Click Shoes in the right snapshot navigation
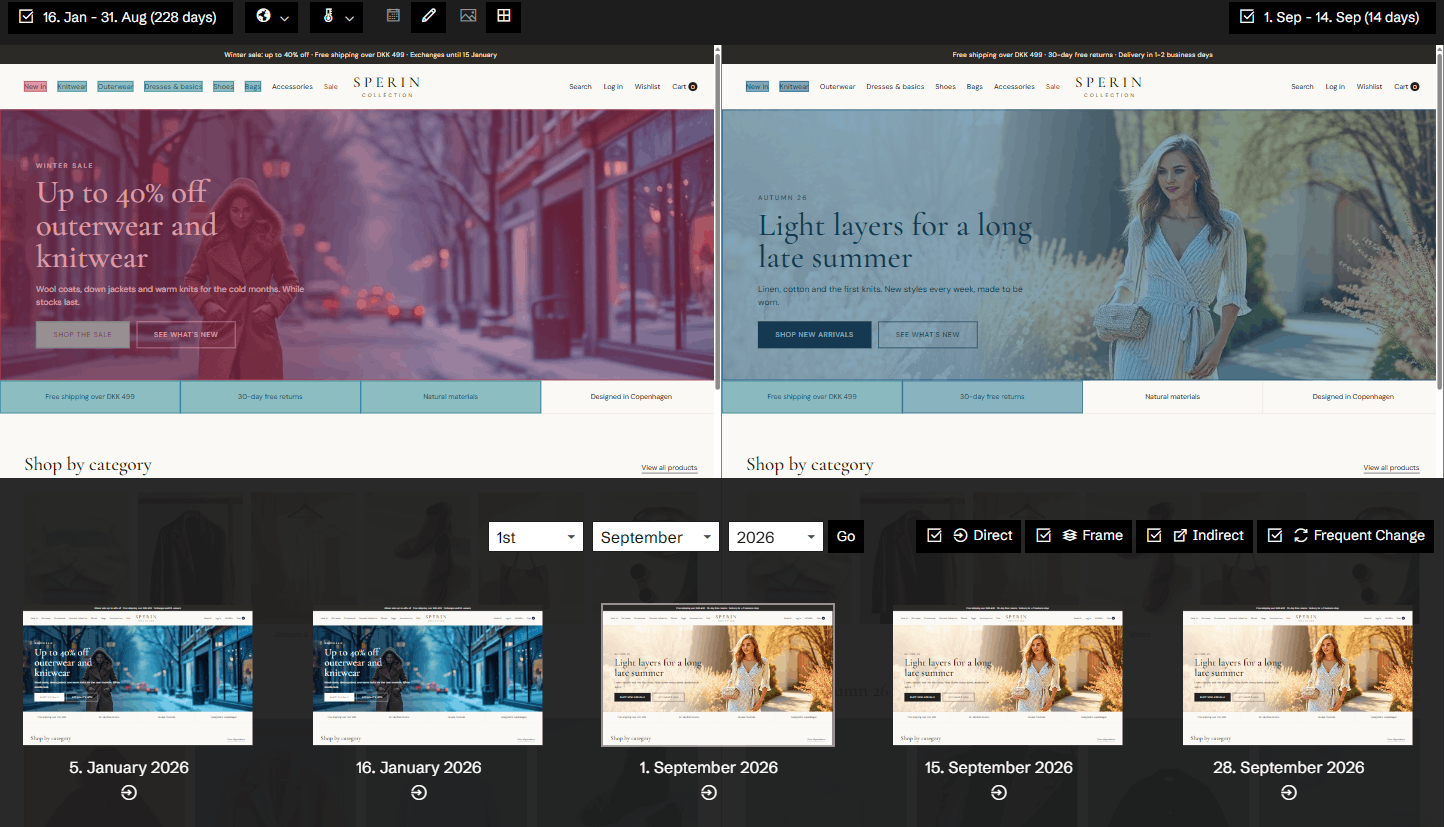Image resolution: width=1444 pixels, height=827 pixels. click(x=946, y=87)
